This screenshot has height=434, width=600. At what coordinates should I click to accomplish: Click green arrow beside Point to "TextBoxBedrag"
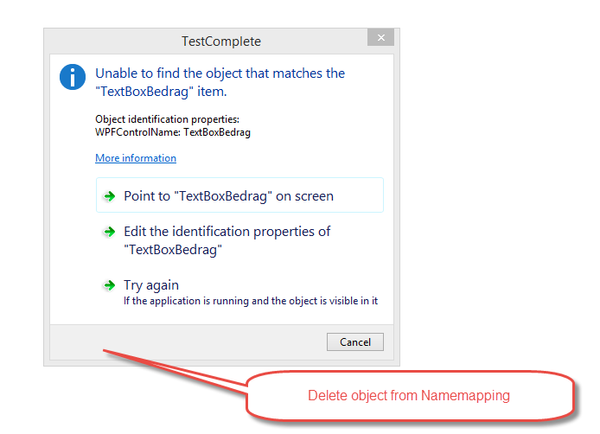pyautogui.click(x=109, y=196)
